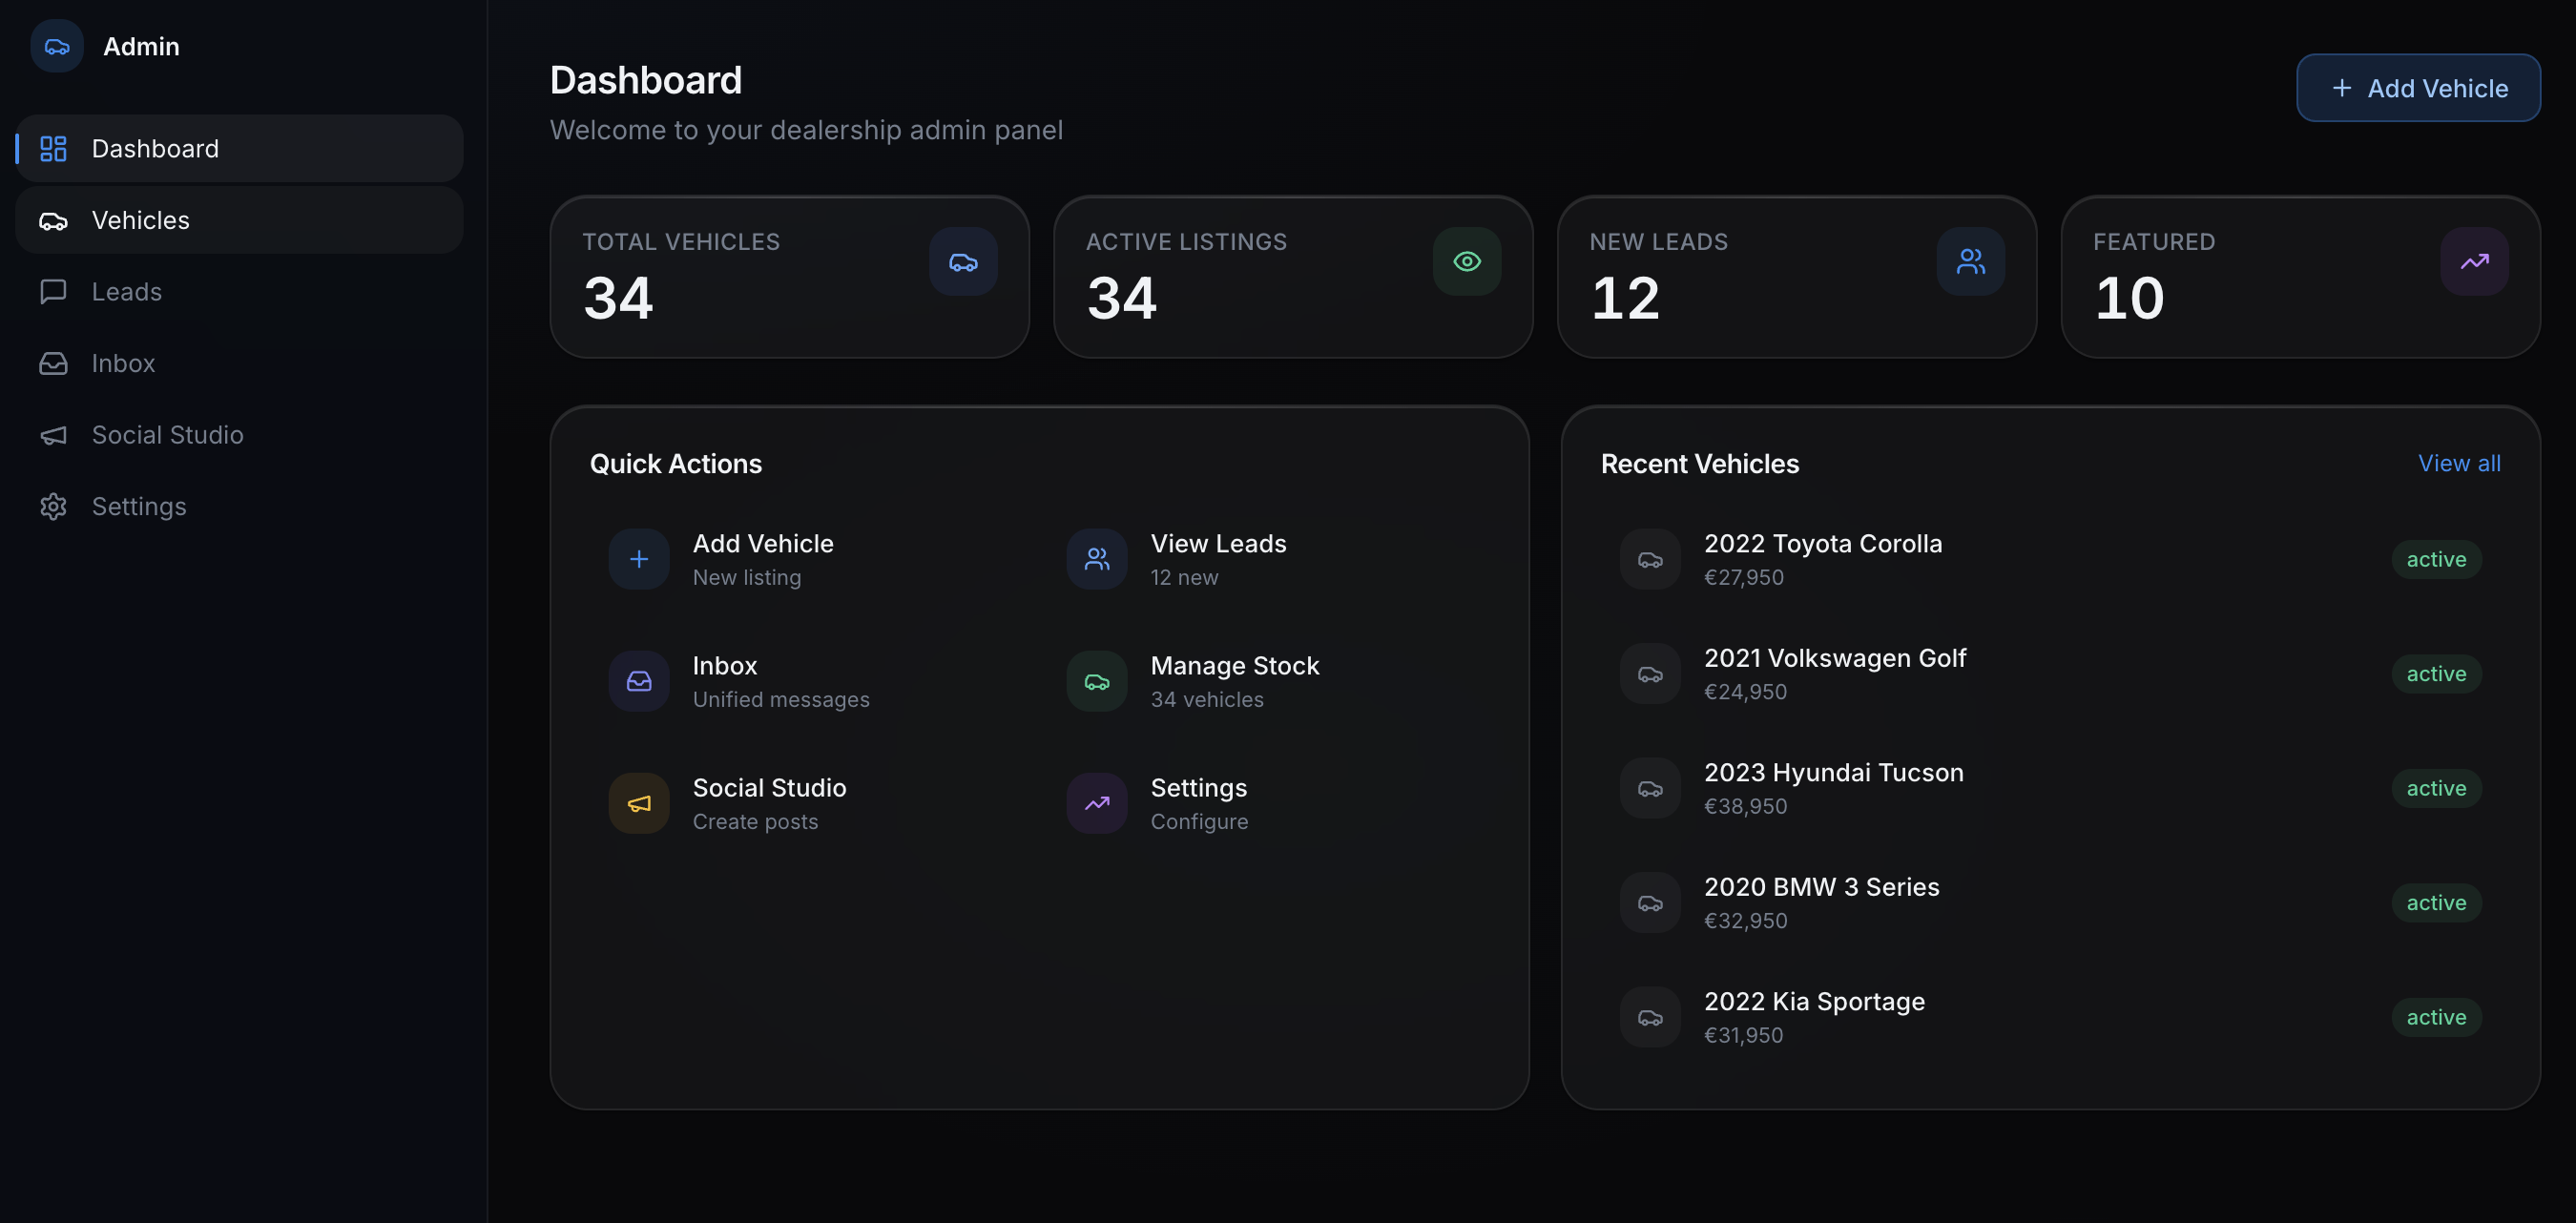This screenshot has width=2576, height=1223.
Task: Click the Active Listings count 34
Action: point(1122,299)
